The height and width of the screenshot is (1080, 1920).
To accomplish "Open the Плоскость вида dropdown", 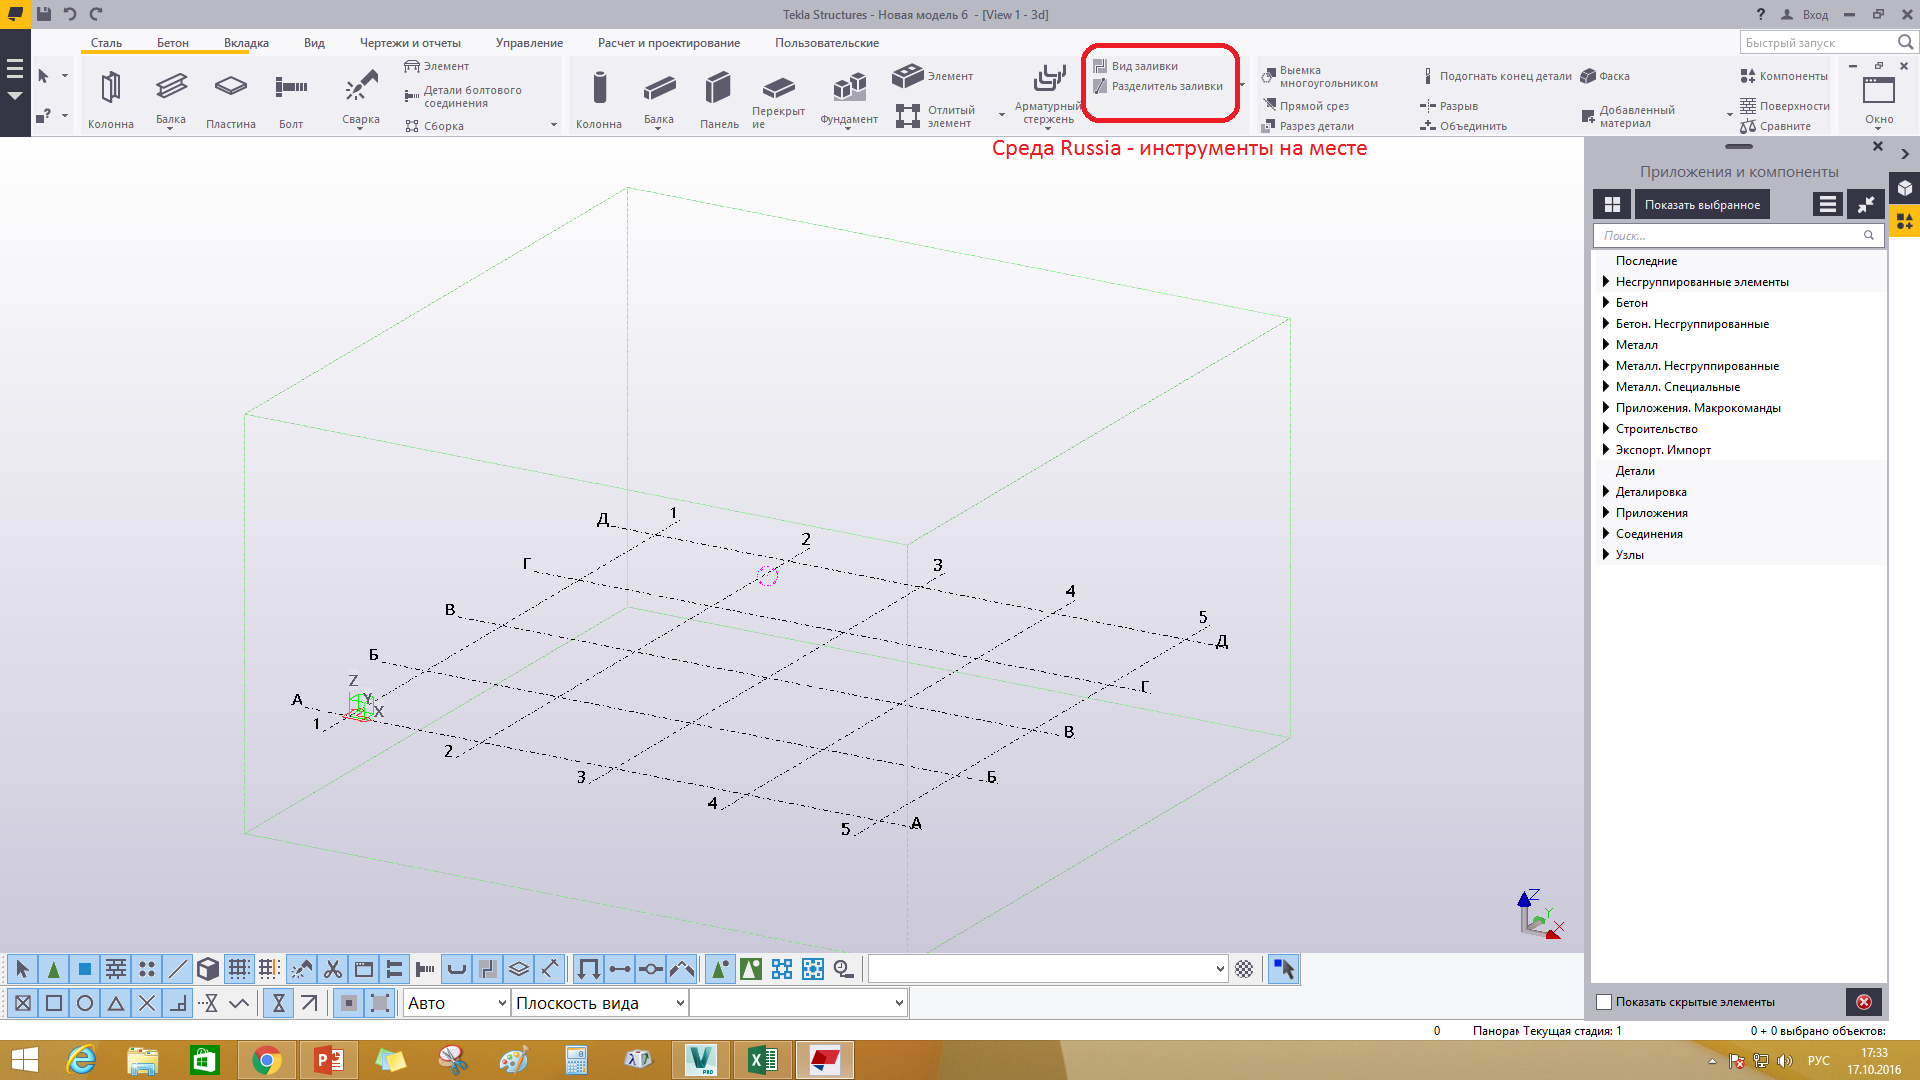I will [x=600, y=1003].
